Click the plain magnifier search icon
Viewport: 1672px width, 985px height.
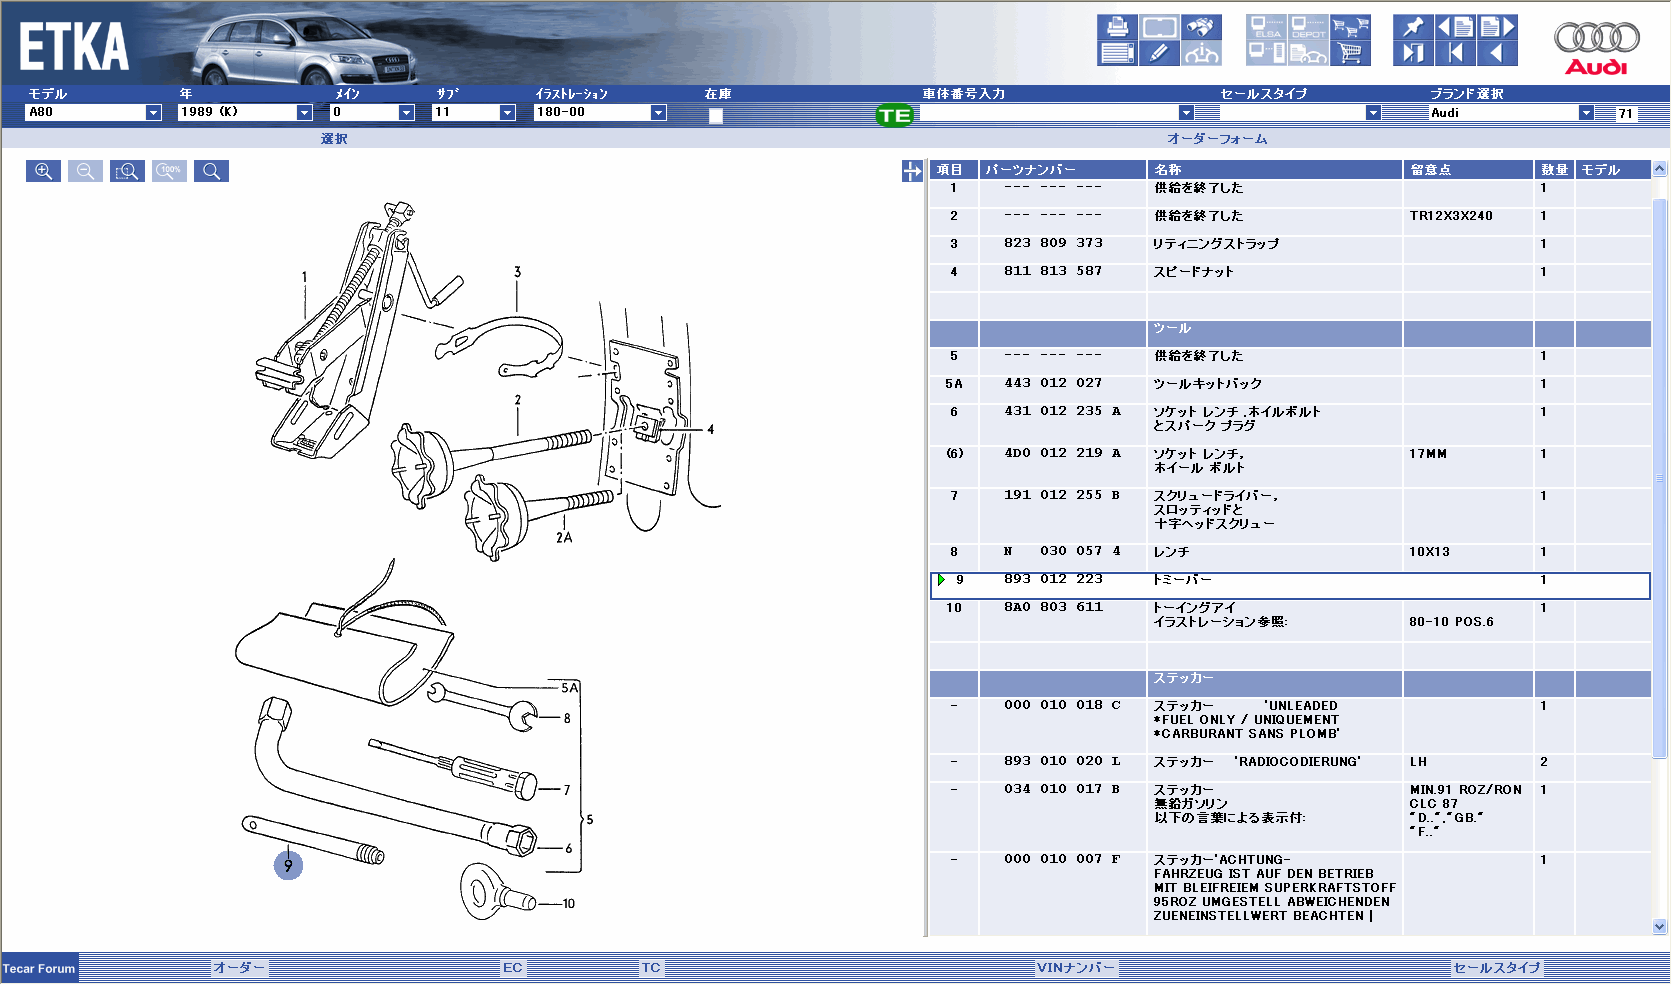pyautogui.click(x=211, y=171)
